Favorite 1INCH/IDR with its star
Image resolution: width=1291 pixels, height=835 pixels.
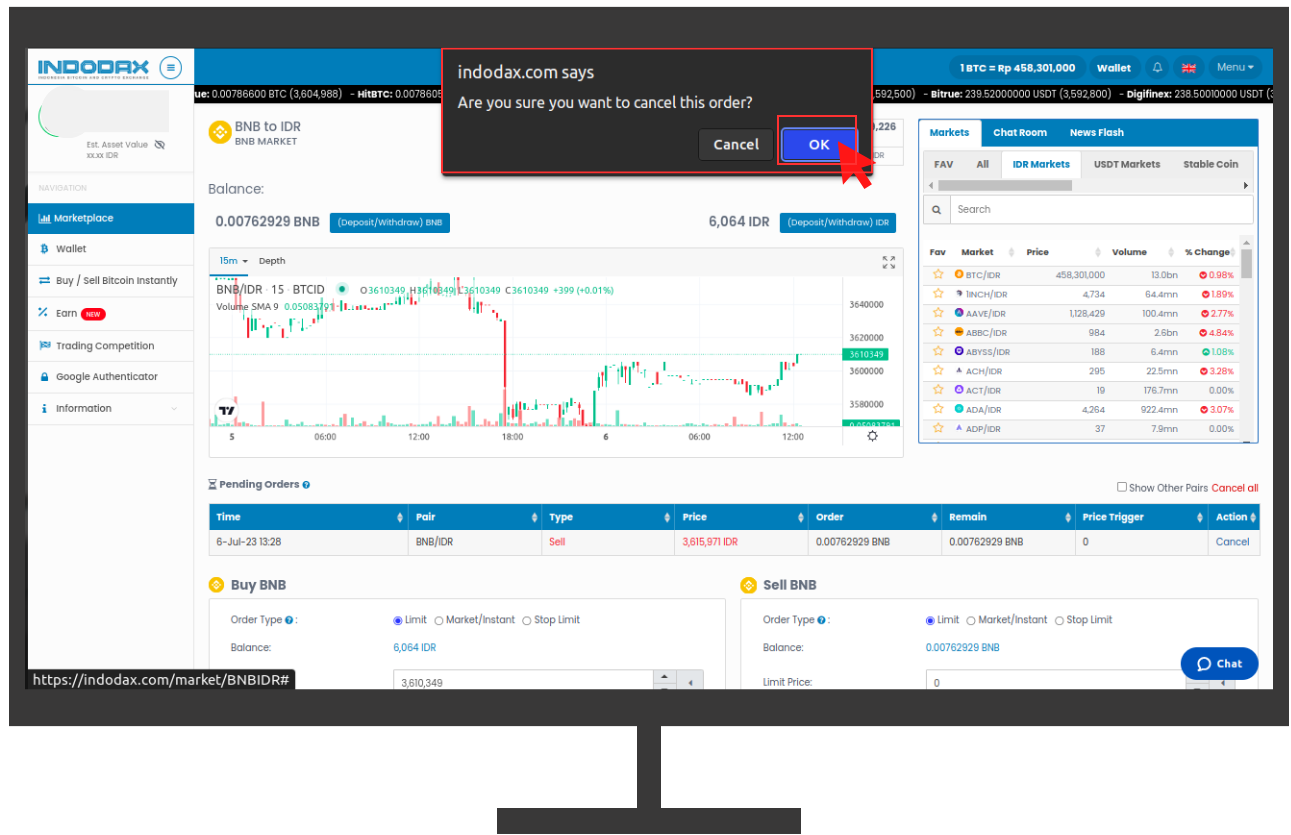click(x=938, y=294)
